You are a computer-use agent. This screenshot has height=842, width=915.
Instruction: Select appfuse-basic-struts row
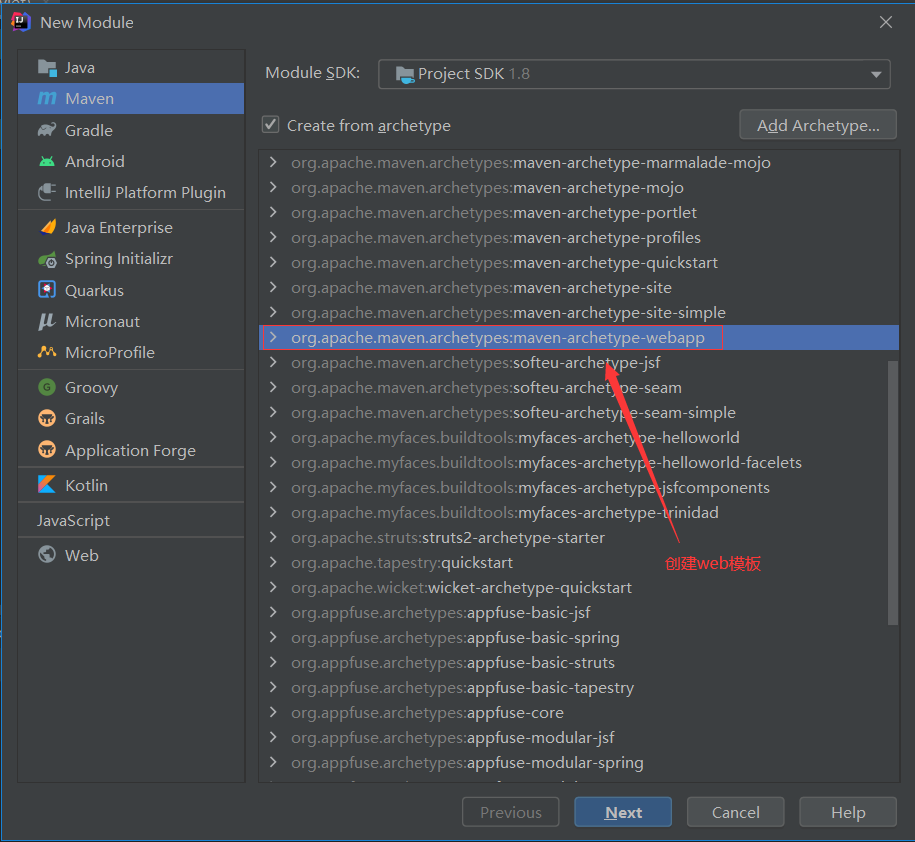click(578, 662)
